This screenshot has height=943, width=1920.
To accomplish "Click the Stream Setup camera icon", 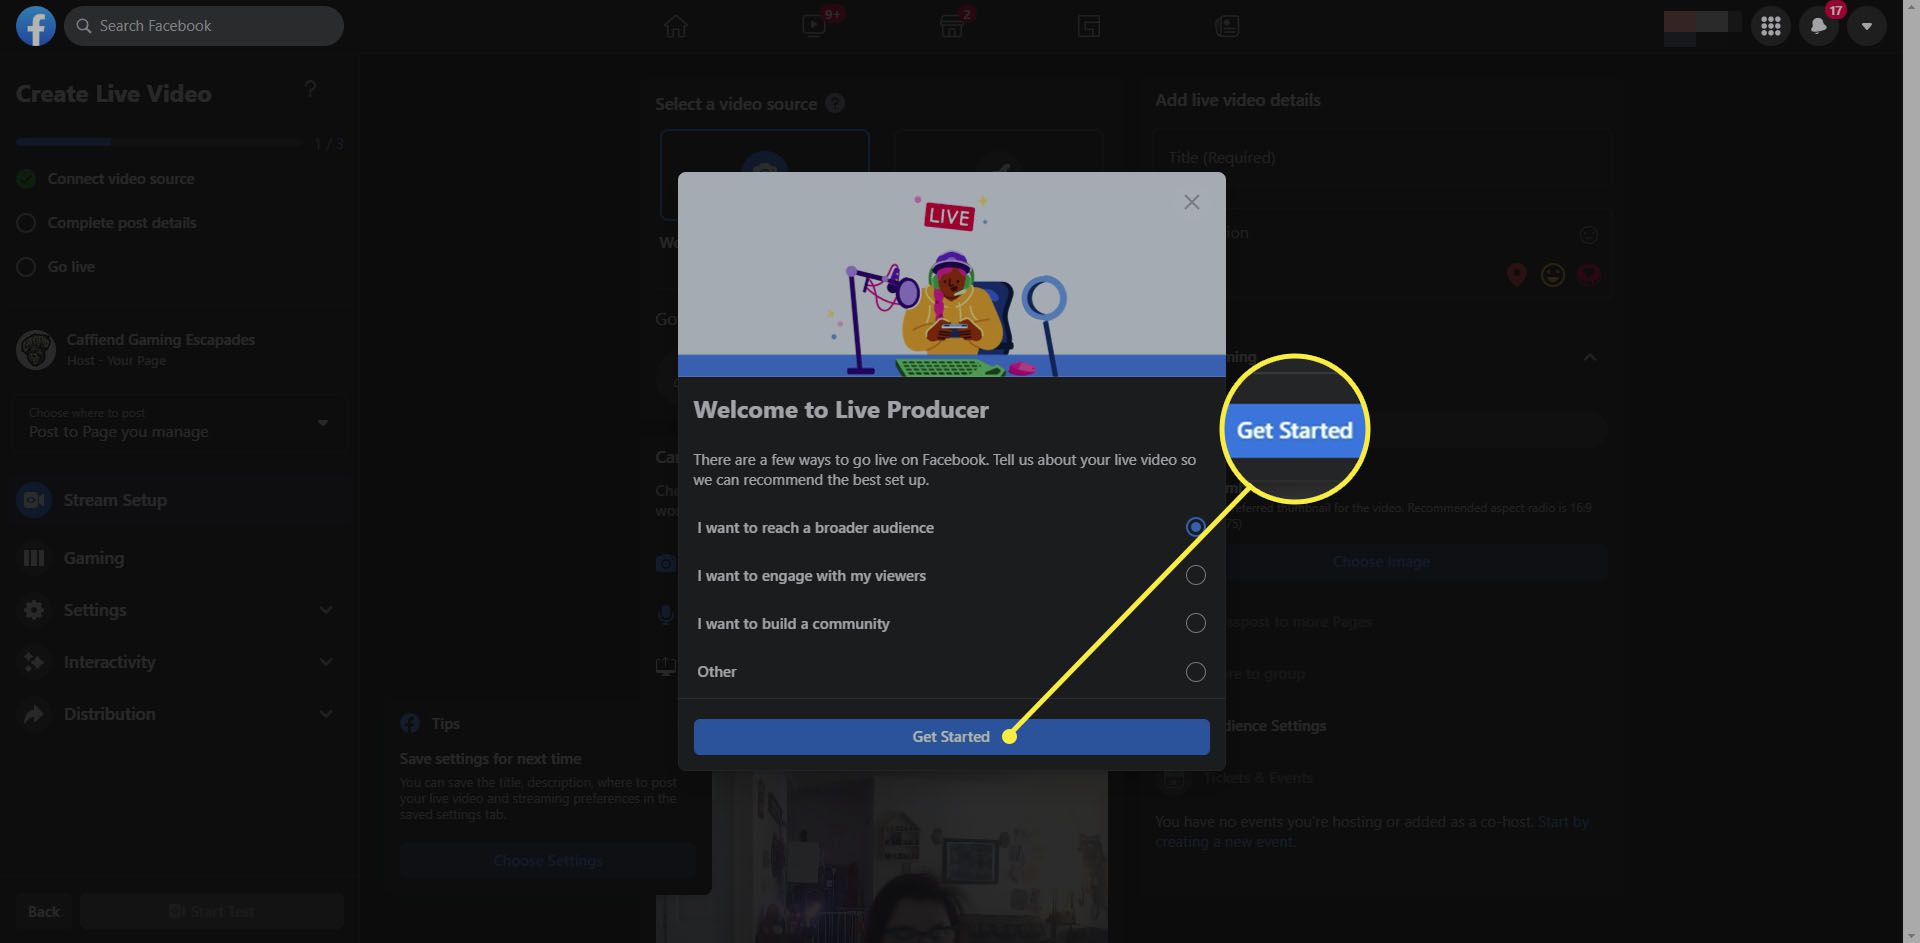I will click(x=34, y=500).
